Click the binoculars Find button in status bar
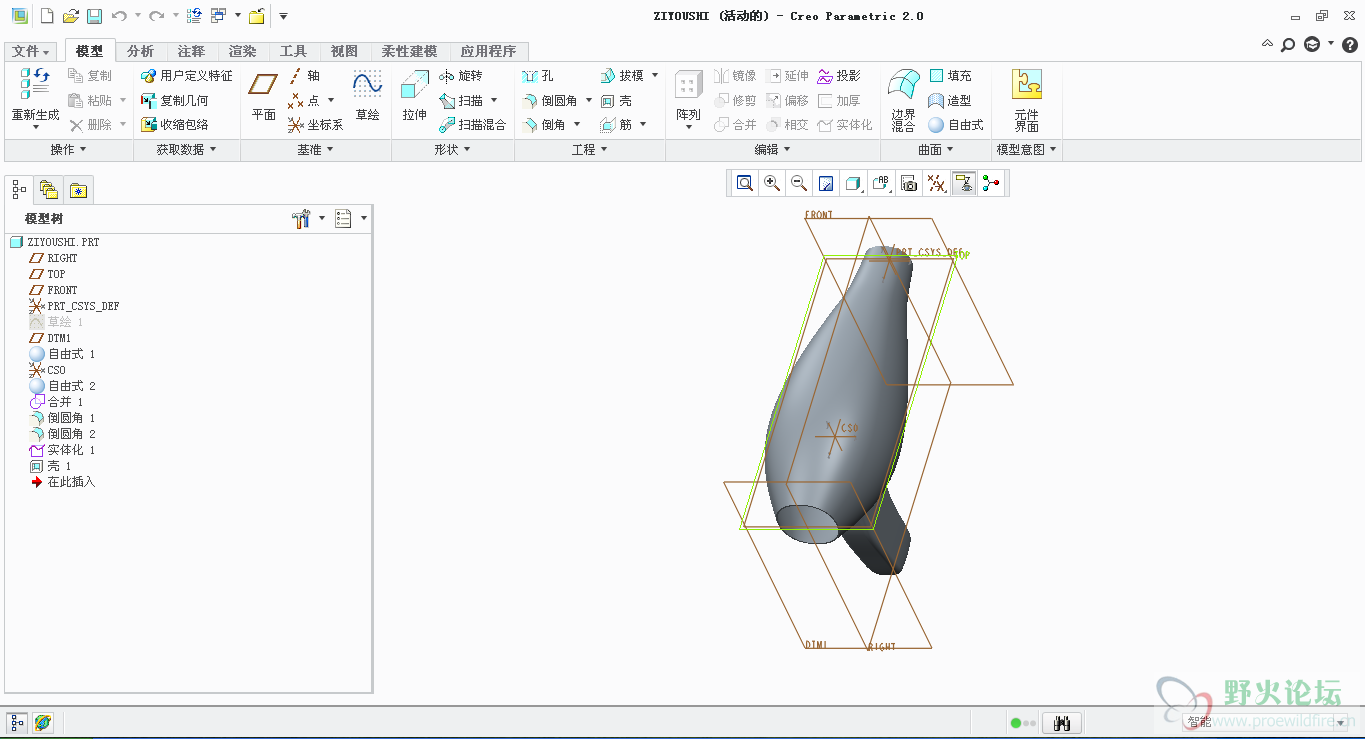This screenshot has height=739, width=1365. pos(1062,722)
